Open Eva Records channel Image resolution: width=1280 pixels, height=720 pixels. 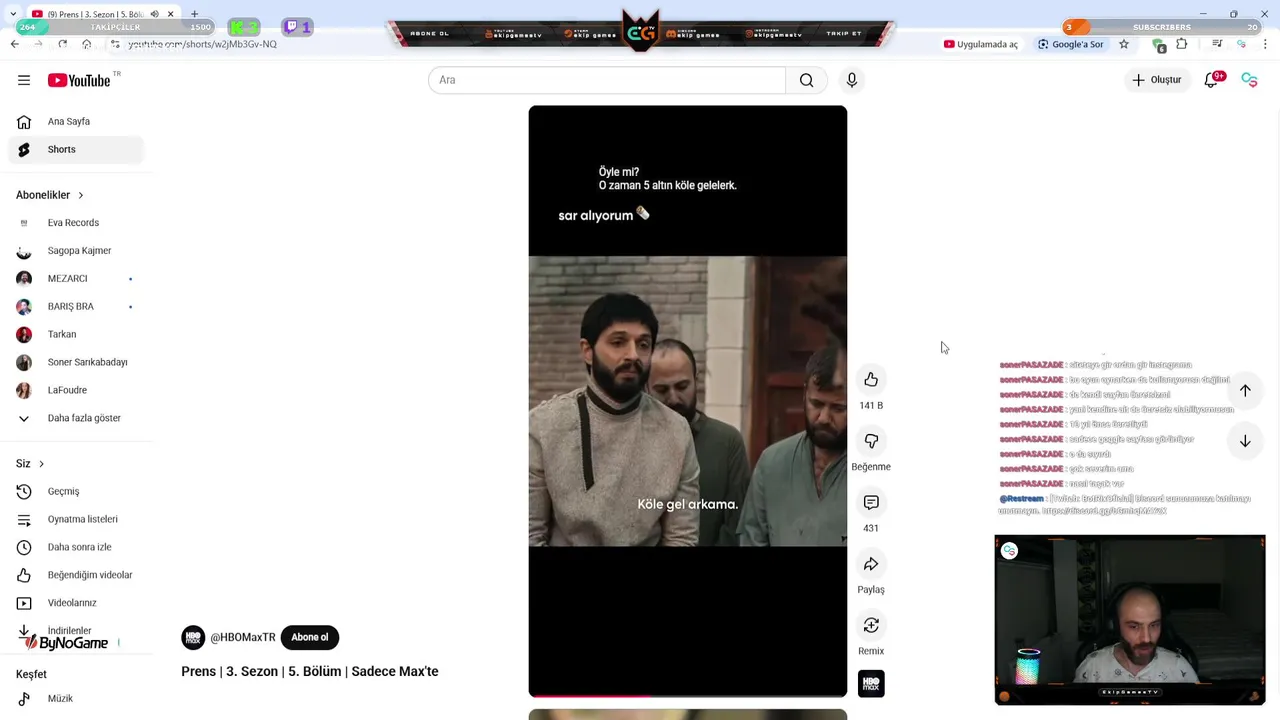point(76,223)
